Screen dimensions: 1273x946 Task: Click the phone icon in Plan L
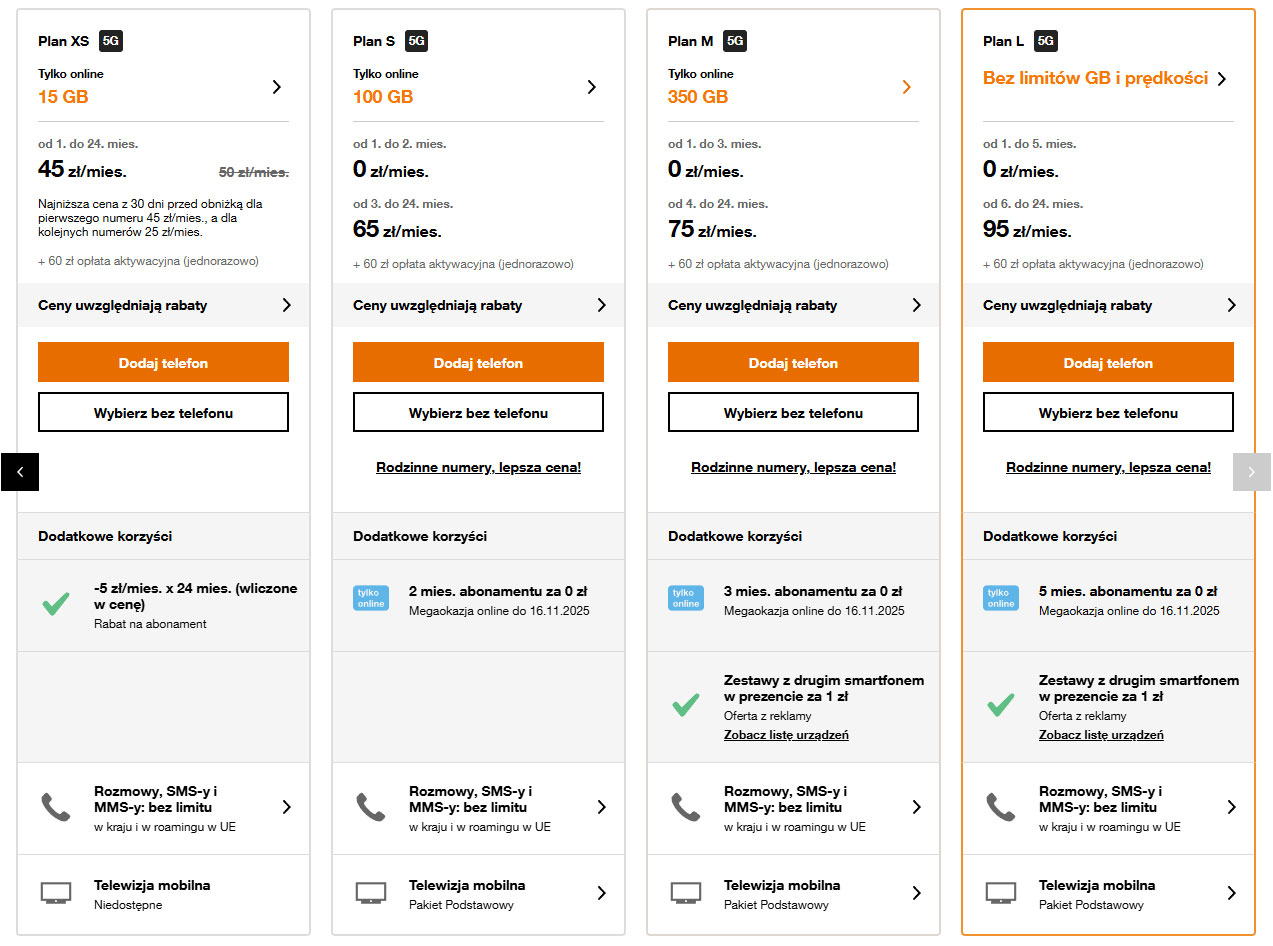[1000, 807]
